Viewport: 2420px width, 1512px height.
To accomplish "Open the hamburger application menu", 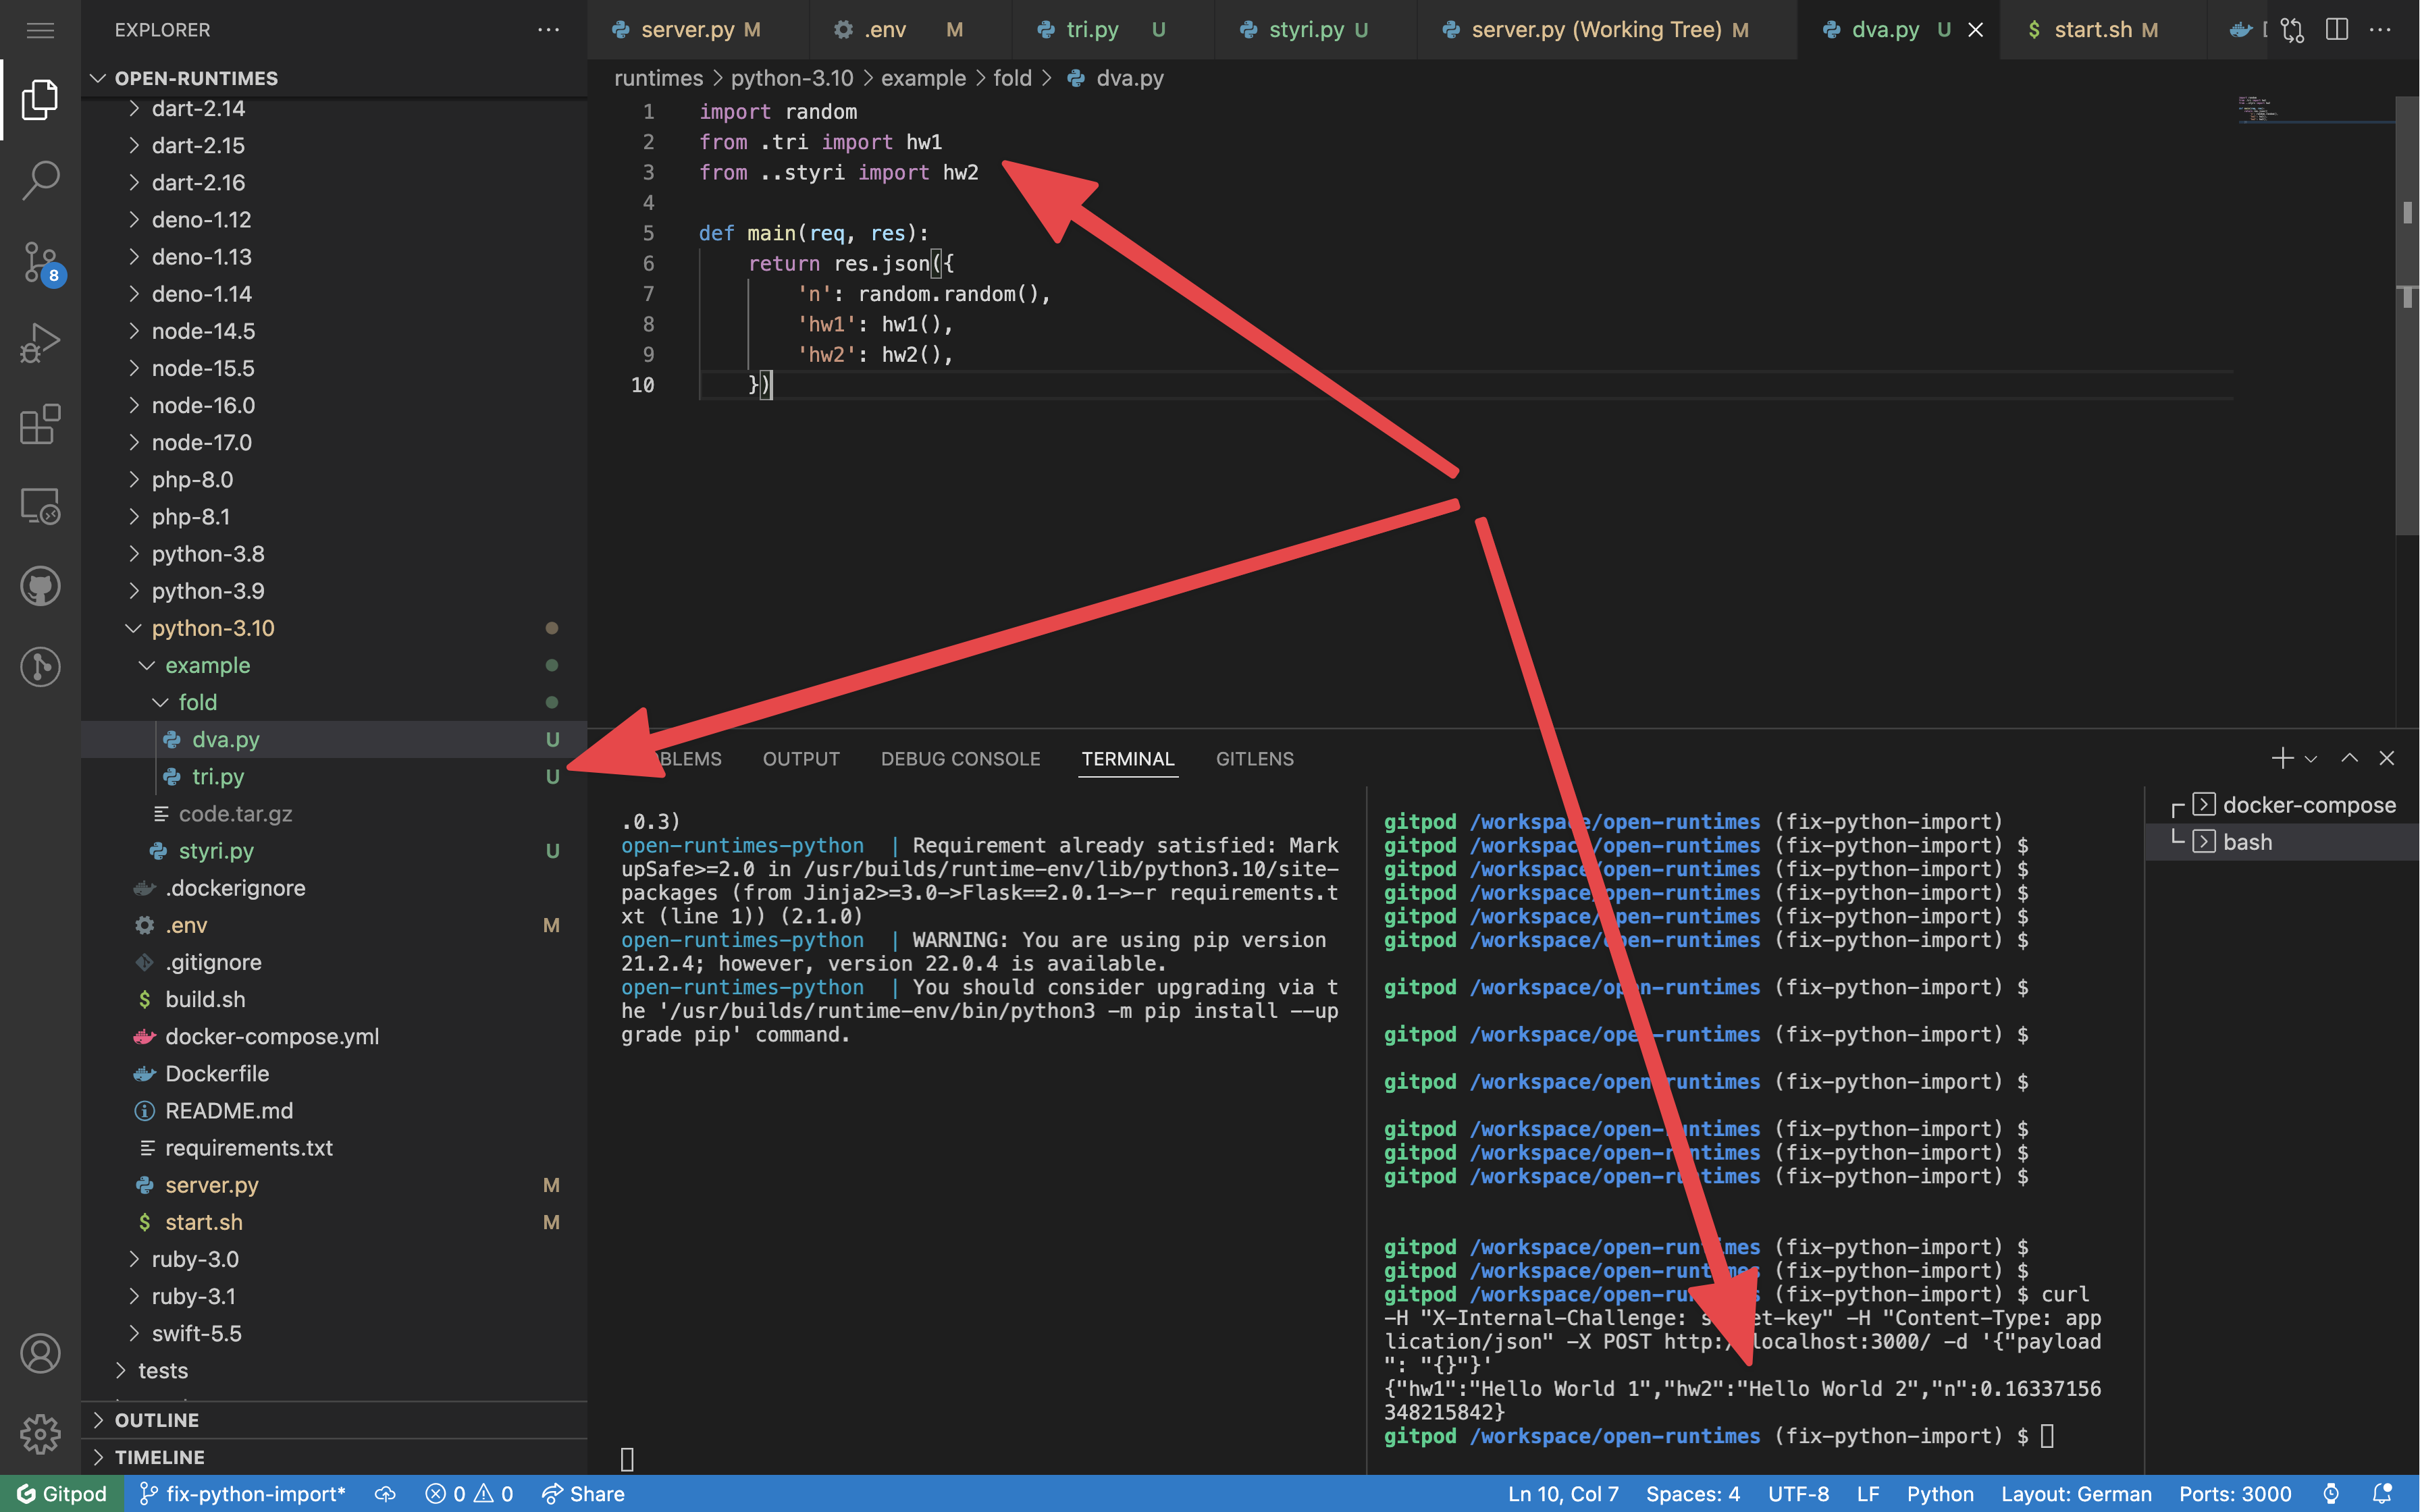I will tap(40, 30).
